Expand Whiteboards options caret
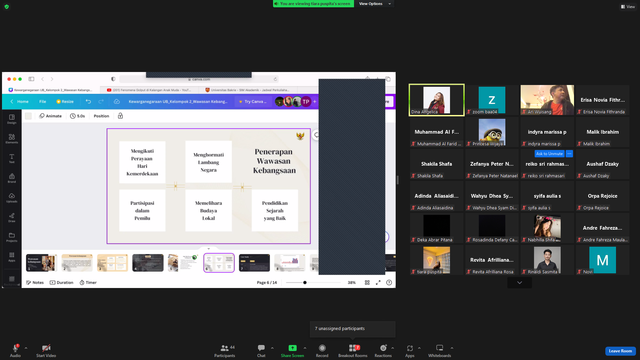Screen dimensions: 640x360 tap(452, 348)
